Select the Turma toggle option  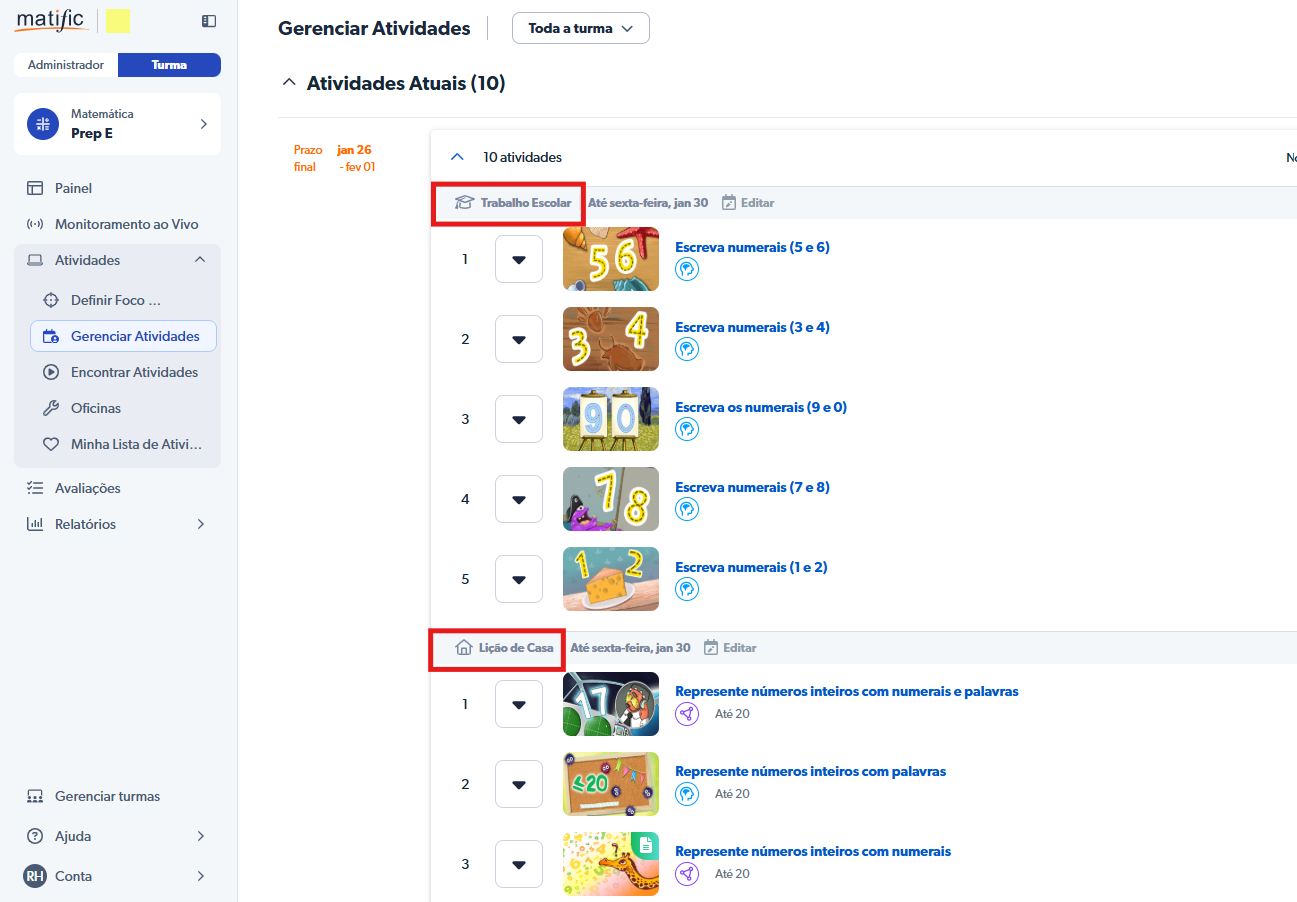click(169, 65)
